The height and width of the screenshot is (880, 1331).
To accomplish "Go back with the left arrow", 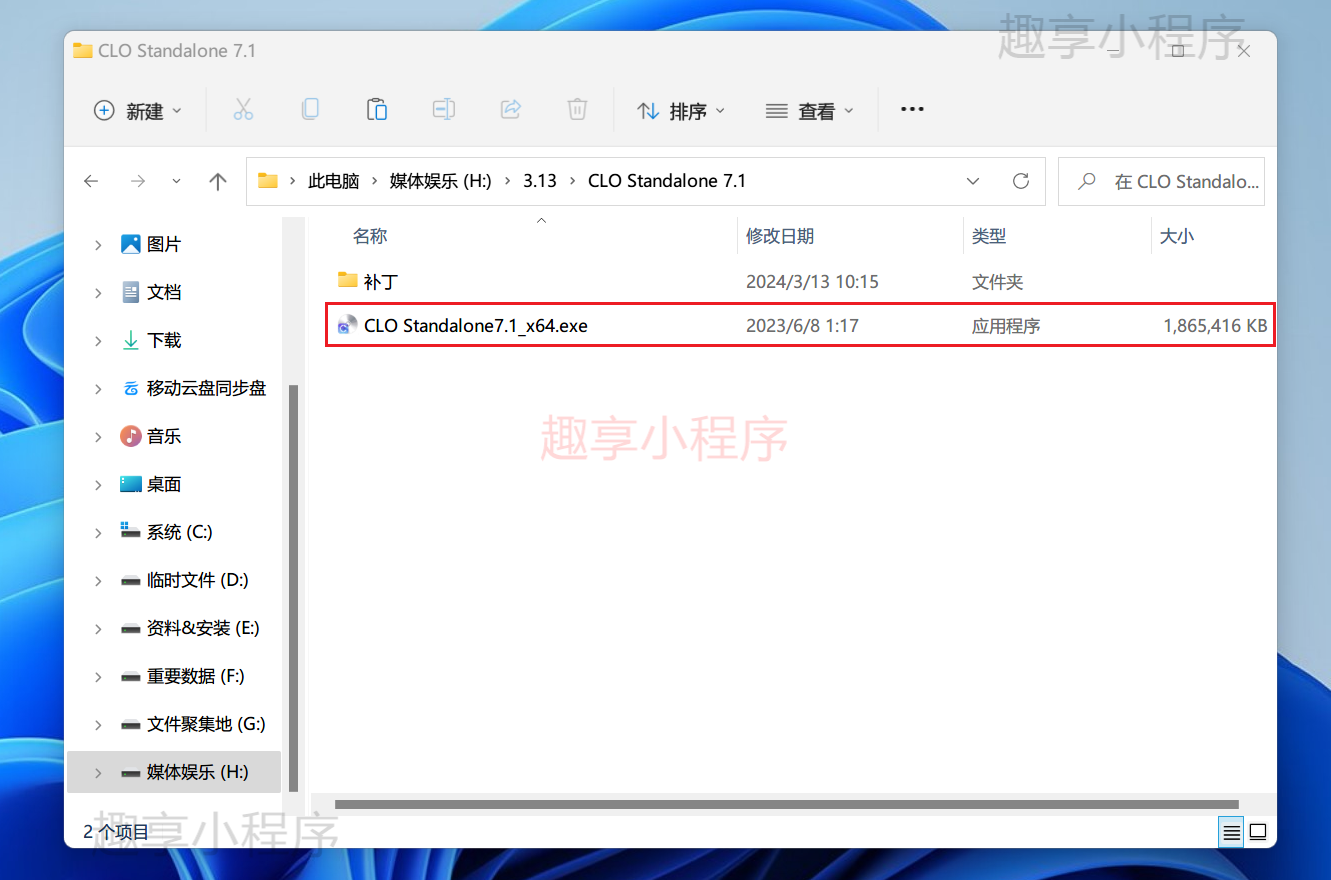I will coord(91,181).
